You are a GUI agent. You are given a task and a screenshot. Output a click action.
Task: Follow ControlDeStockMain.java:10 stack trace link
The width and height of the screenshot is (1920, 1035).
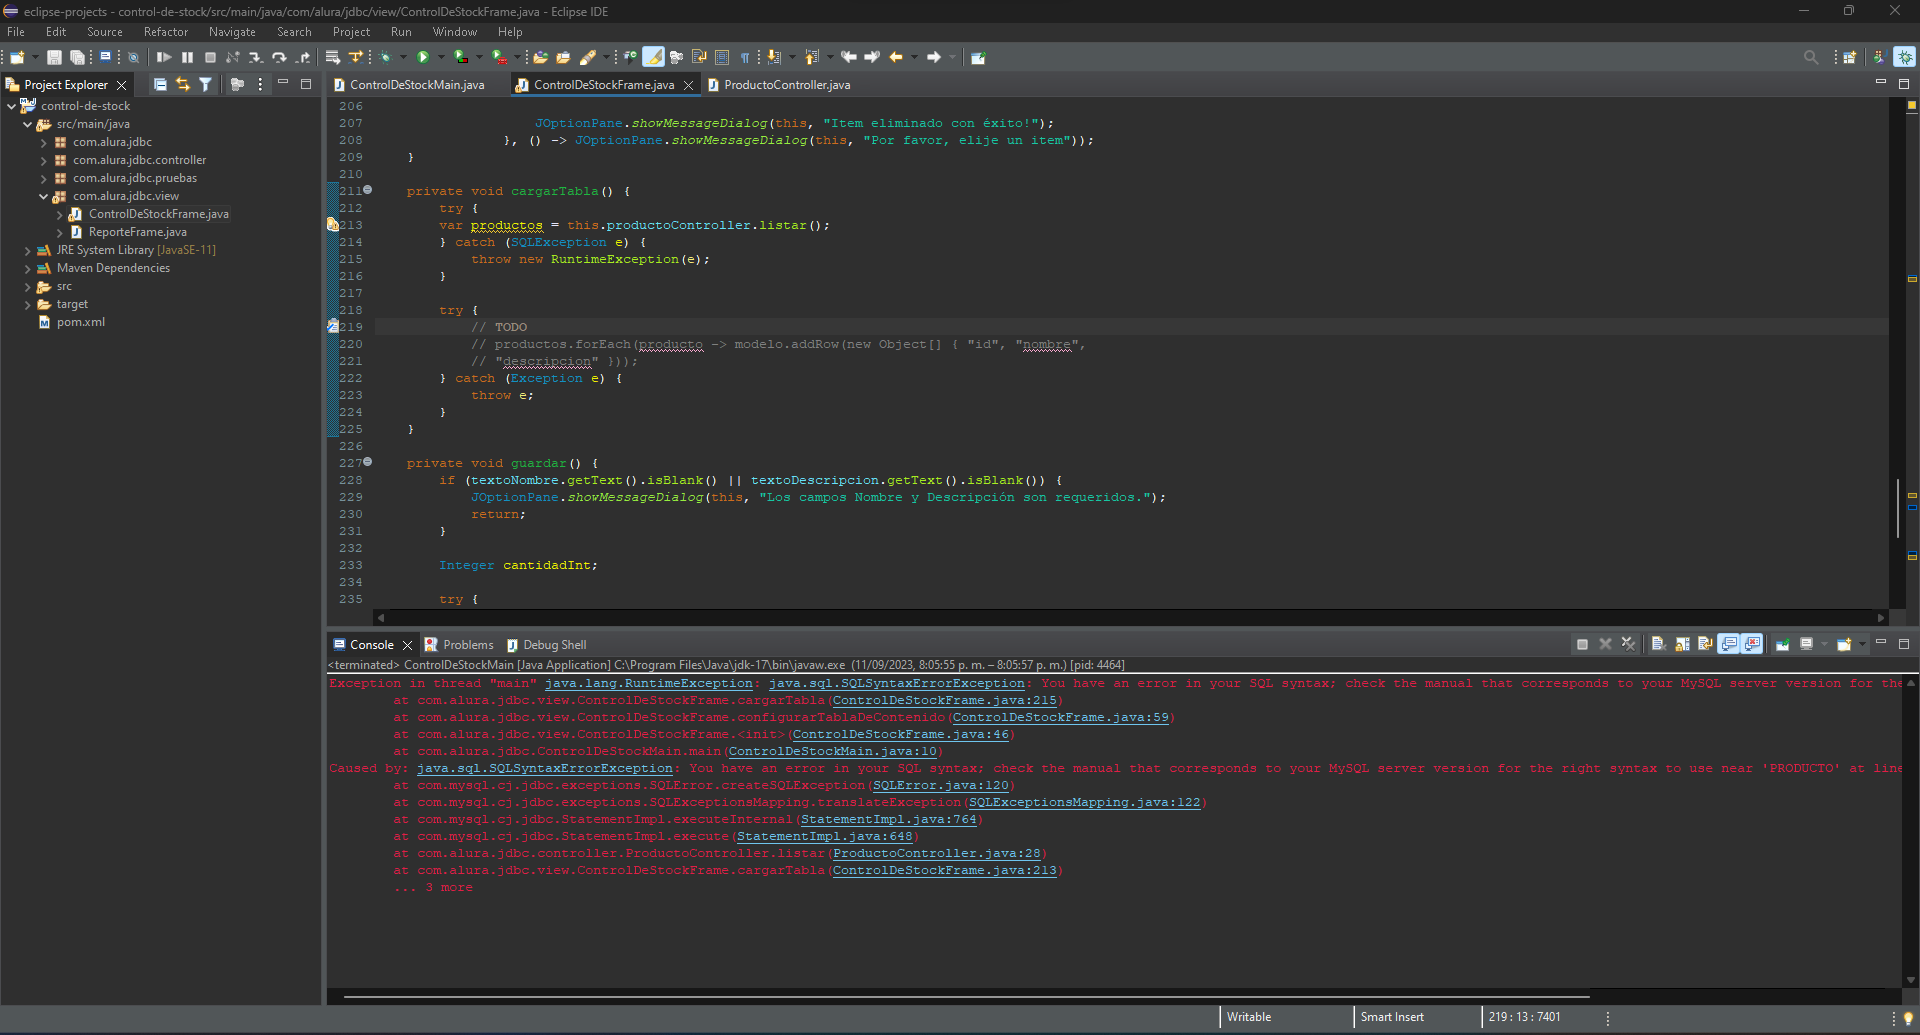832,752
